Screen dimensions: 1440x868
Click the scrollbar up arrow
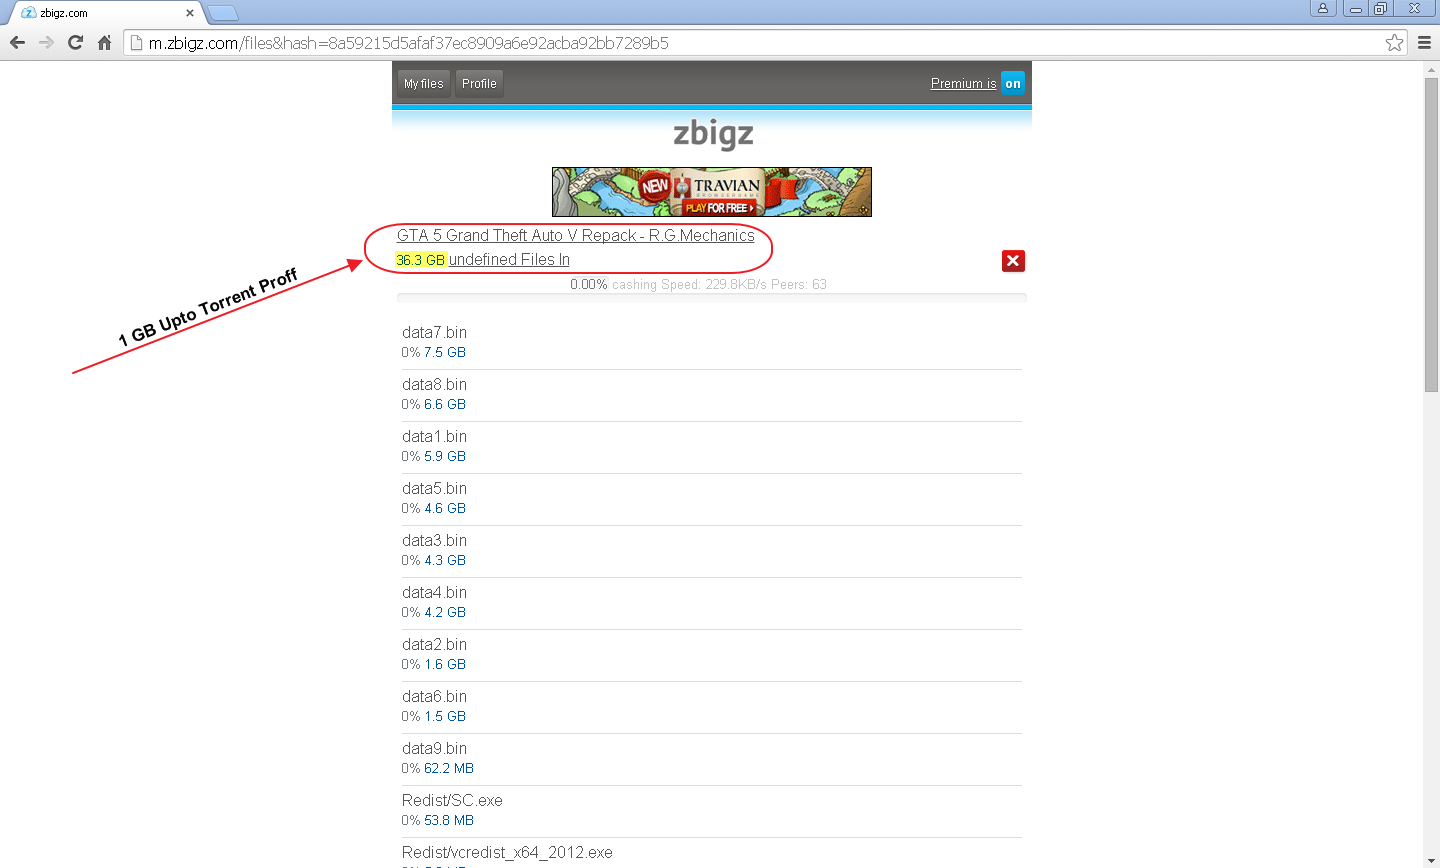(1431, 69)
